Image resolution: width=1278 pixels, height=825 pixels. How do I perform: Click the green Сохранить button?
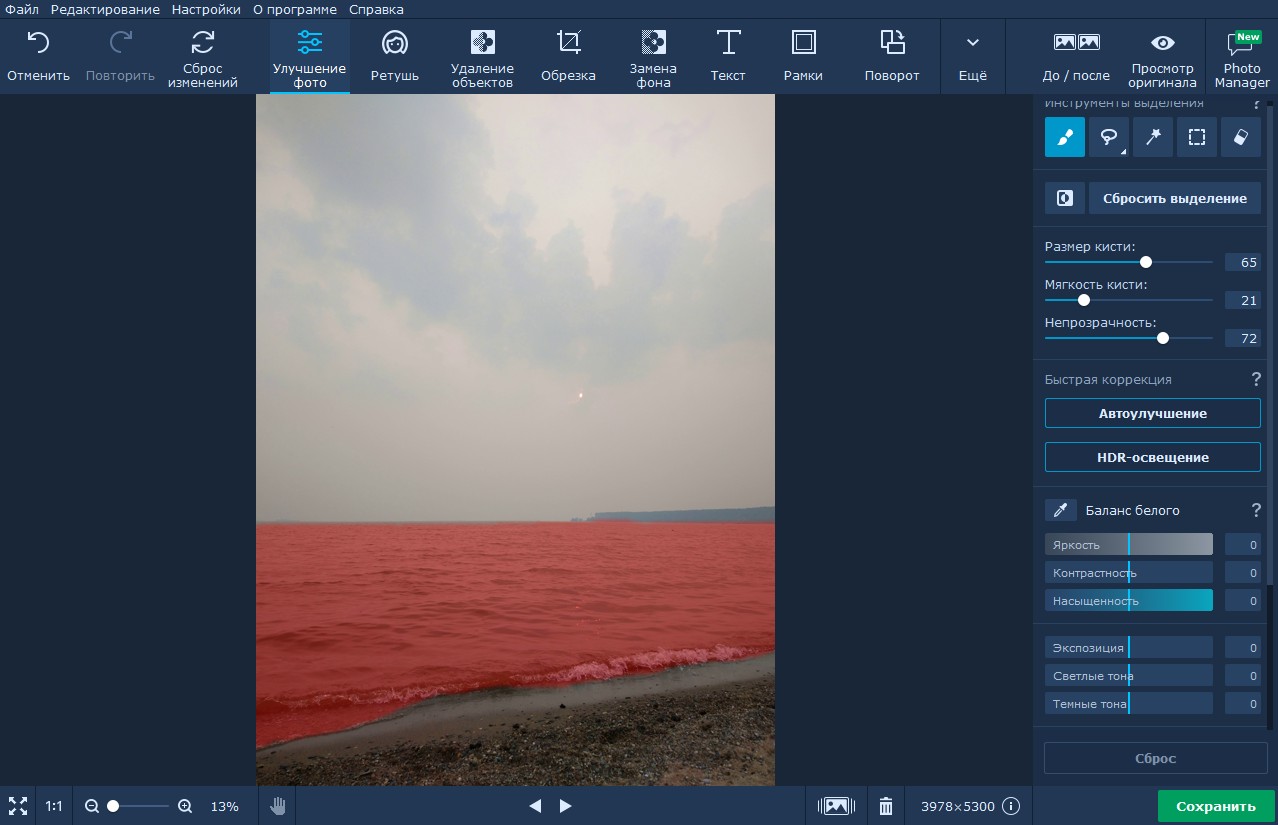pyautogui.click(x=1215, y=806)
